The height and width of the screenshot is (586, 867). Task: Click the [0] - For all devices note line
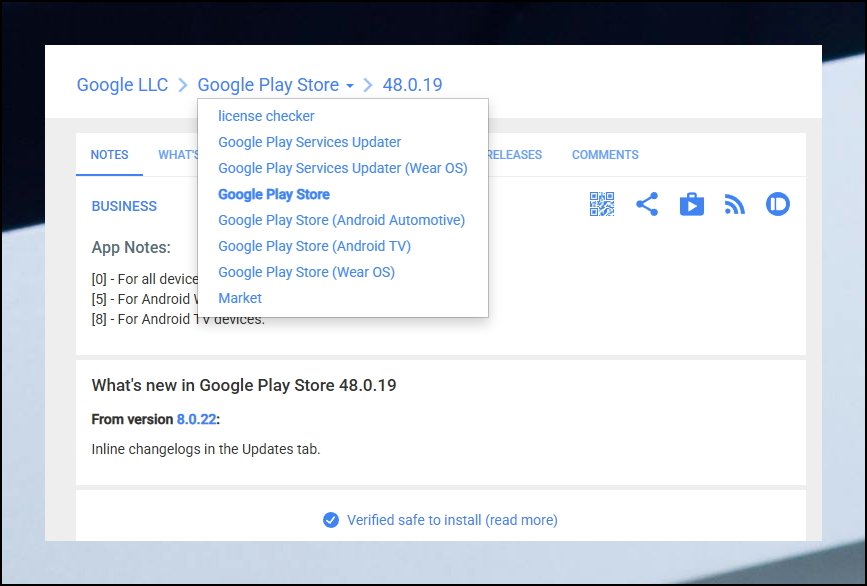[145, 279]
